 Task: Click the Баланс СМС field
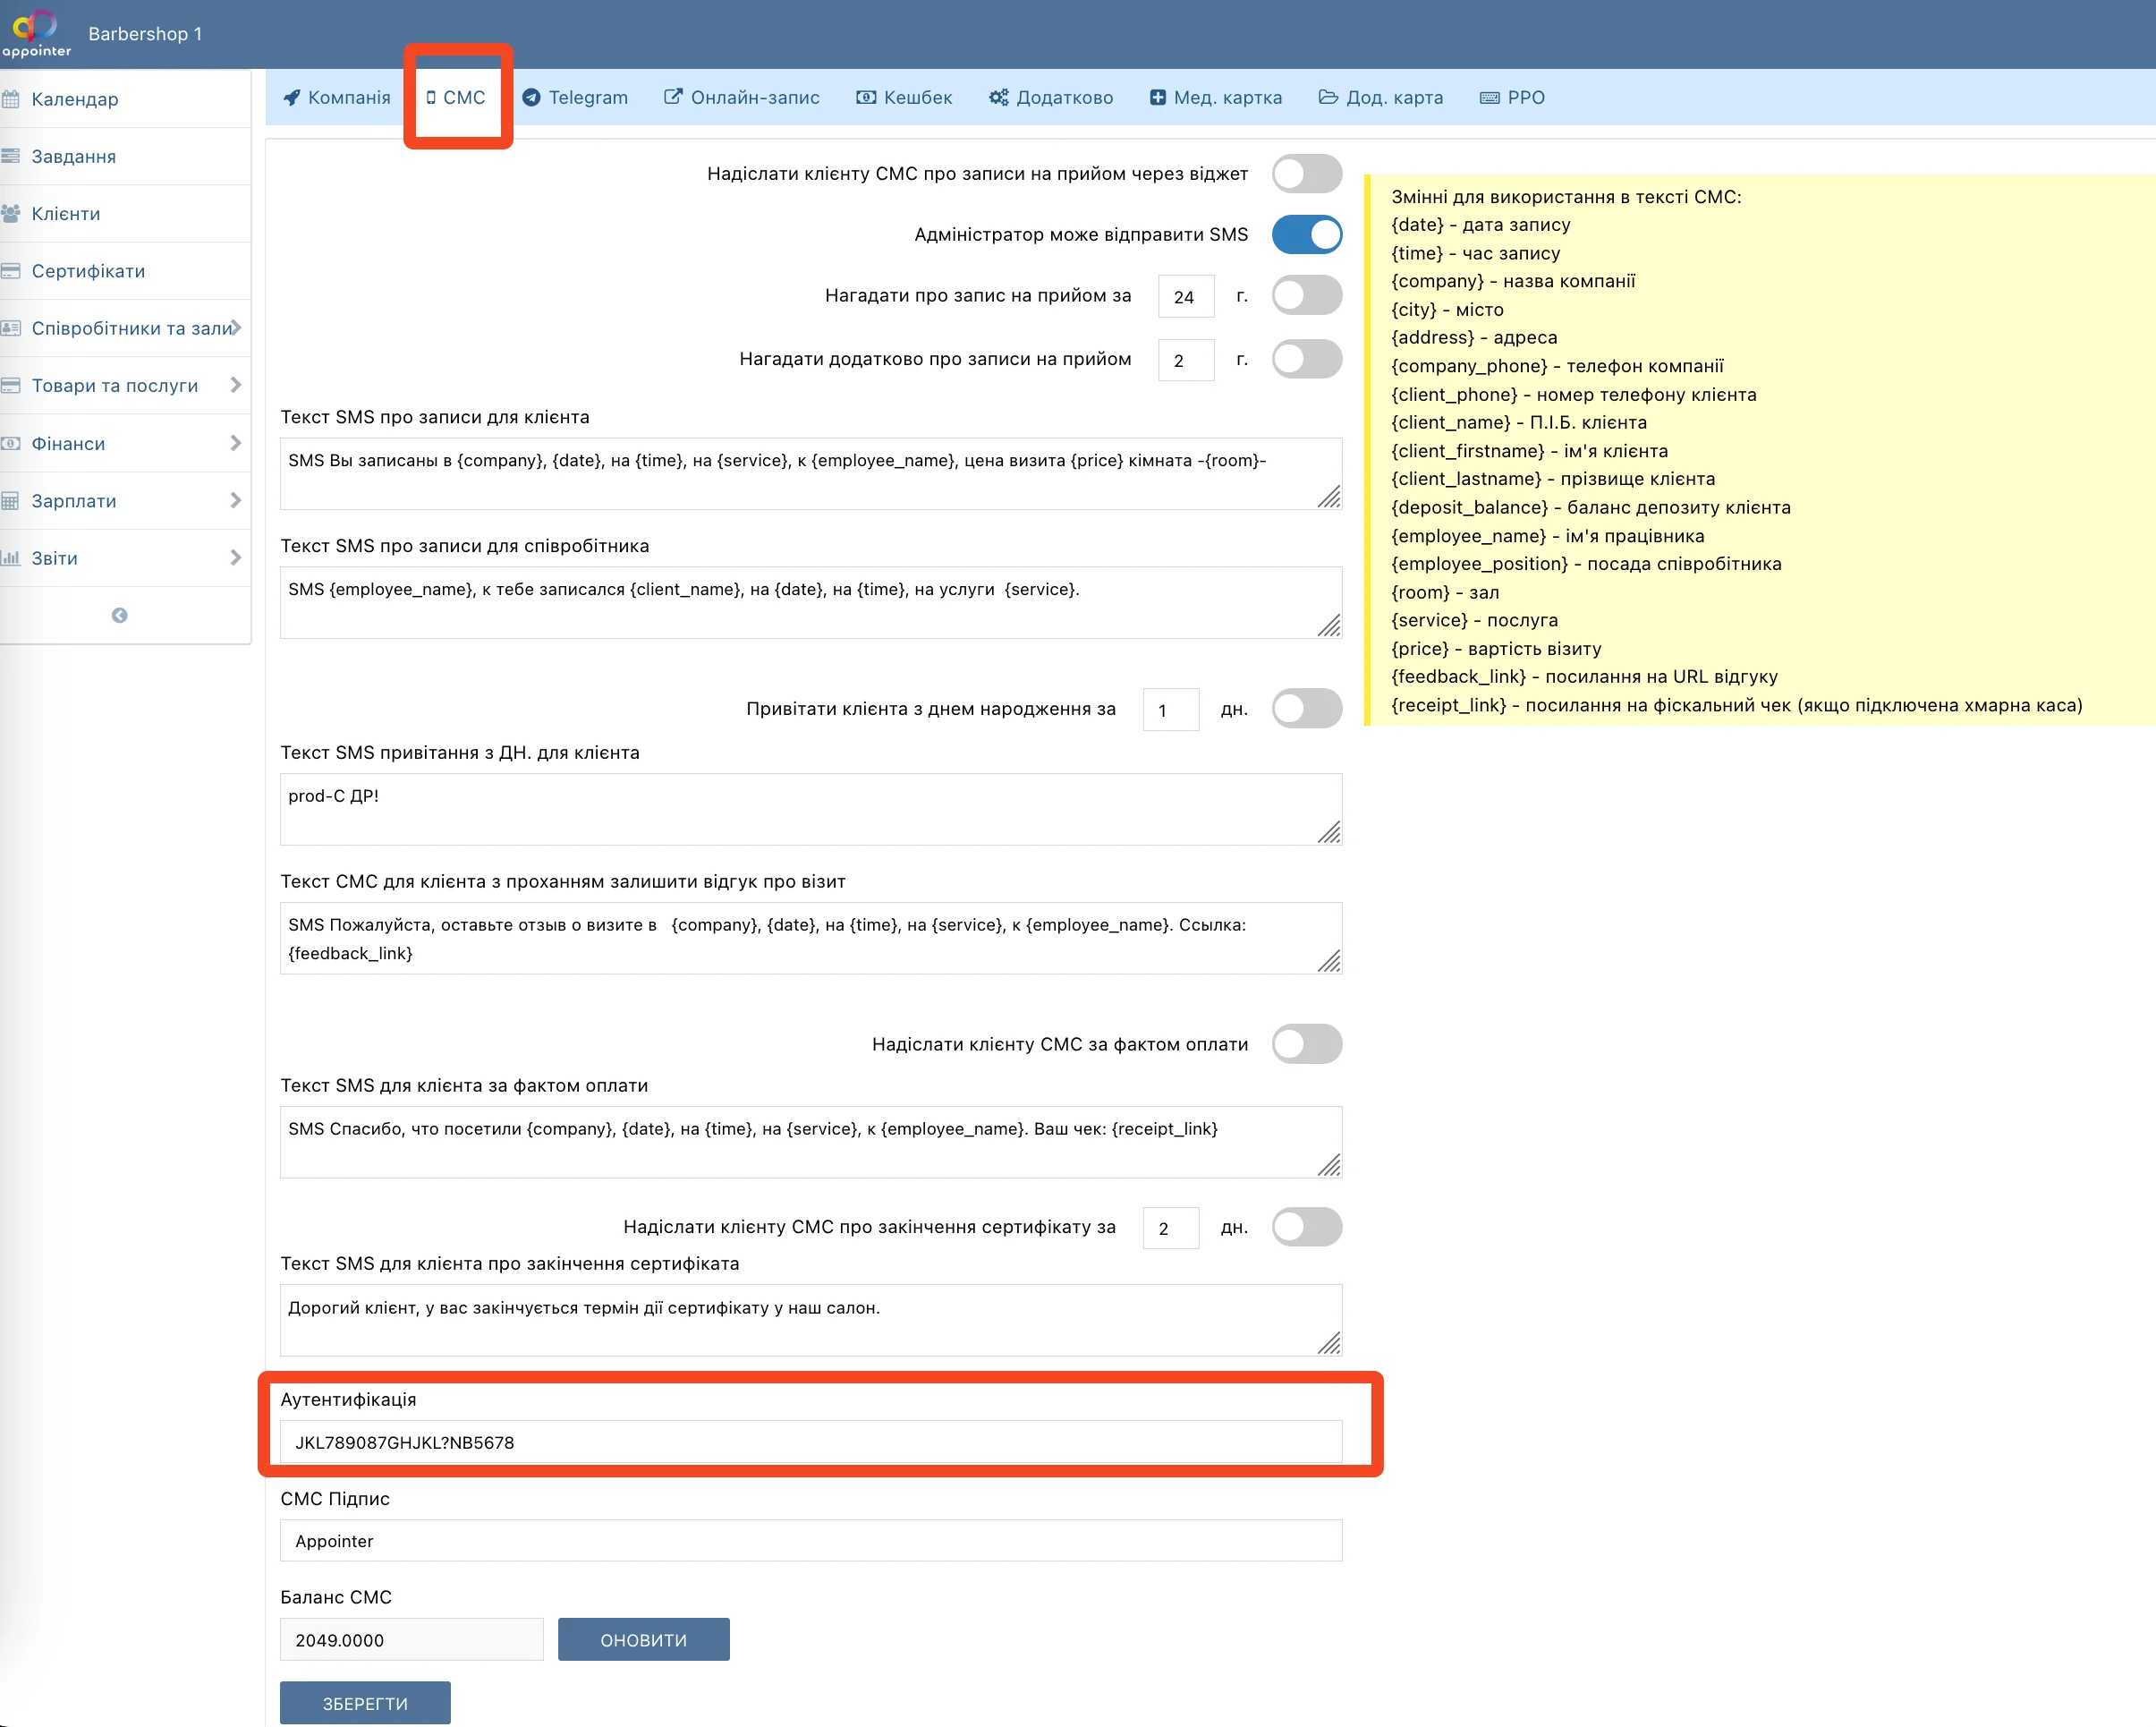pyautogui.click(x=412, y=1640)
